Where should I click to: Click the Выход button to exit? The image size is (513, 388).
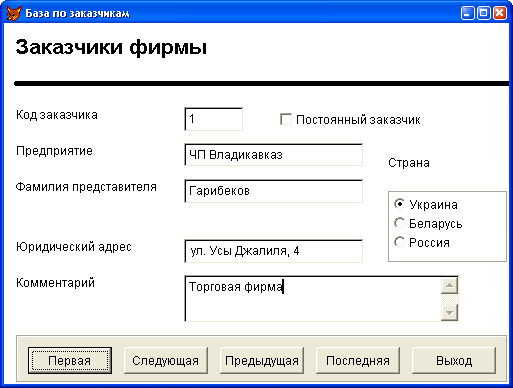(454, 360)
